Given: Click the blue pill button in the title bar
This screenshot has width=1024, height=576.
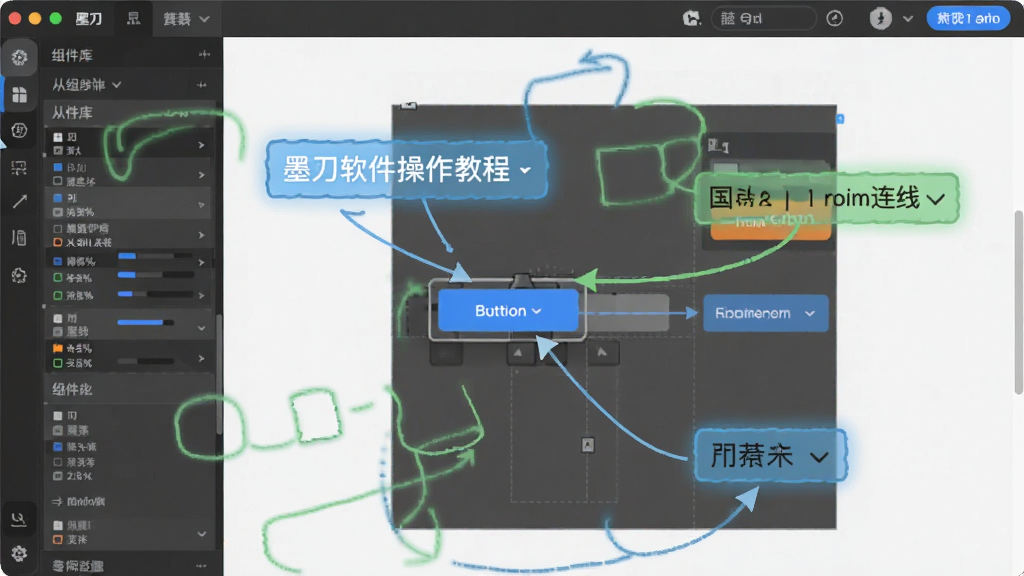Looking at the screenshot, I should click(x=968, y=18).
